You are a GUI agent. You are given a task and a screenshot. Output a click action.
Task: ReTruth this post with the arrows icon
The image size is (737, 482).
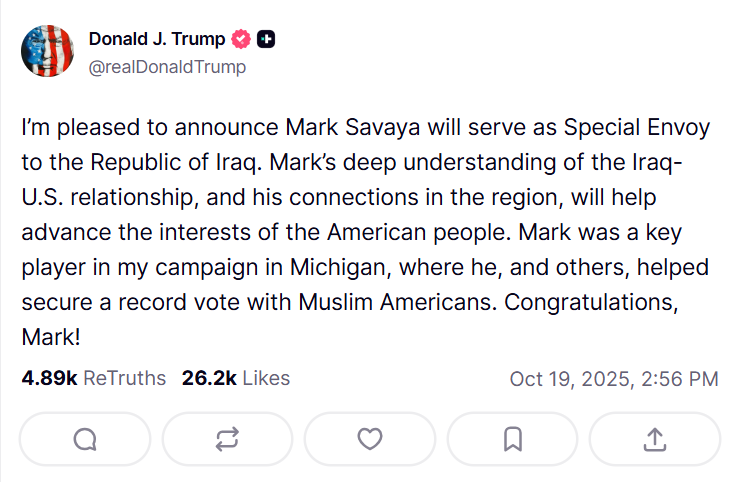click(227, 439)
